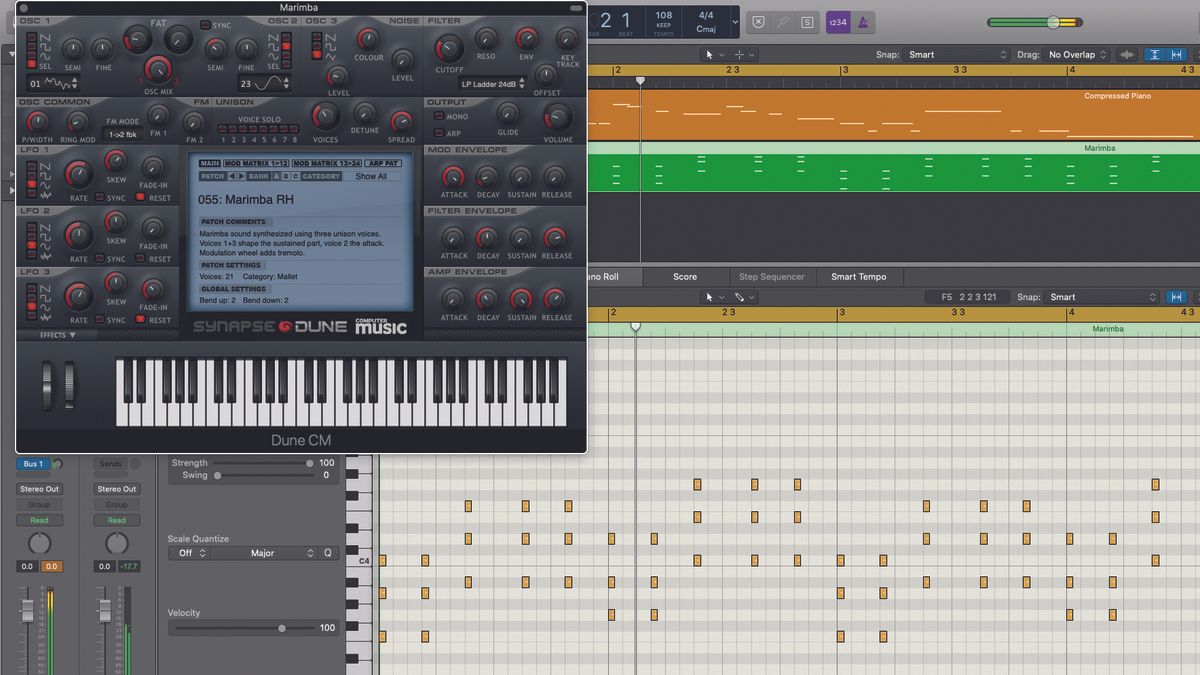Select the Brush tool in the Piano Roll

(740, 296)
